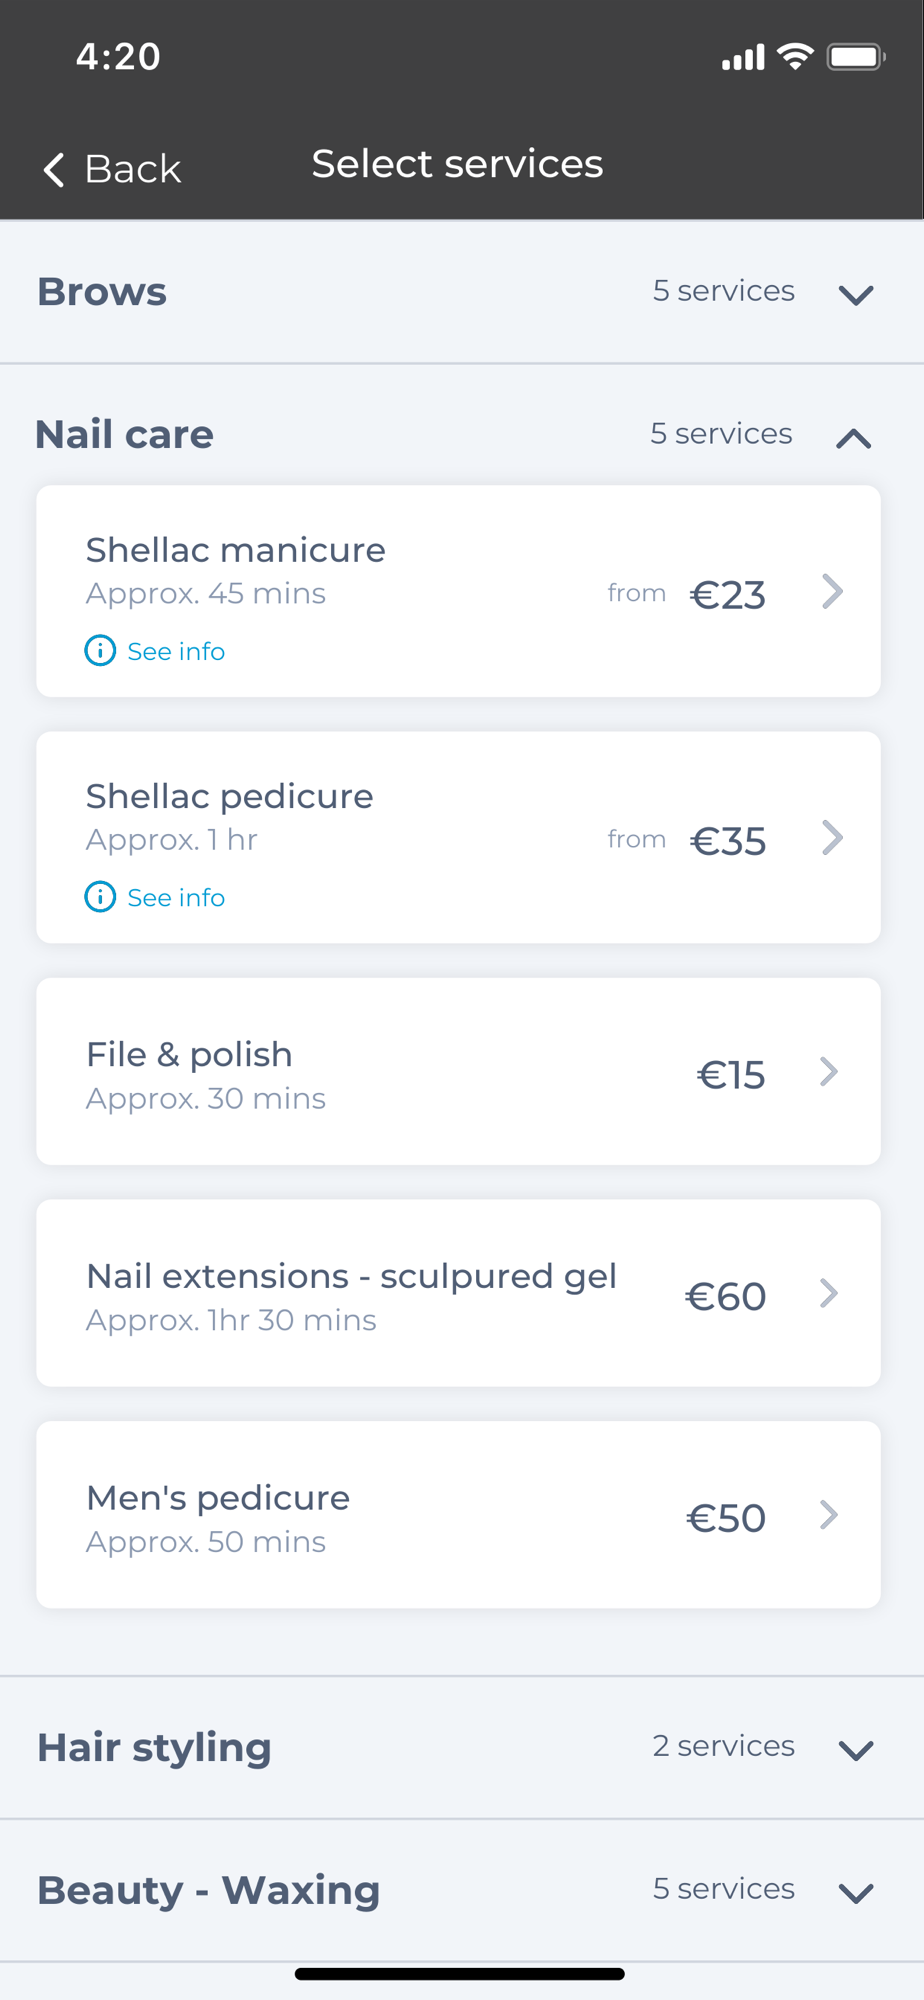Expand the Brows section chevron
This screenshot has width=924, height=2000.
856,295
